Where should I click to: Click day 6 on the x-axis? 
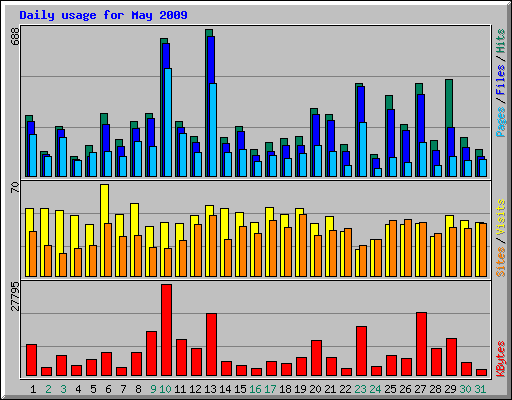[x=108, y=389]
